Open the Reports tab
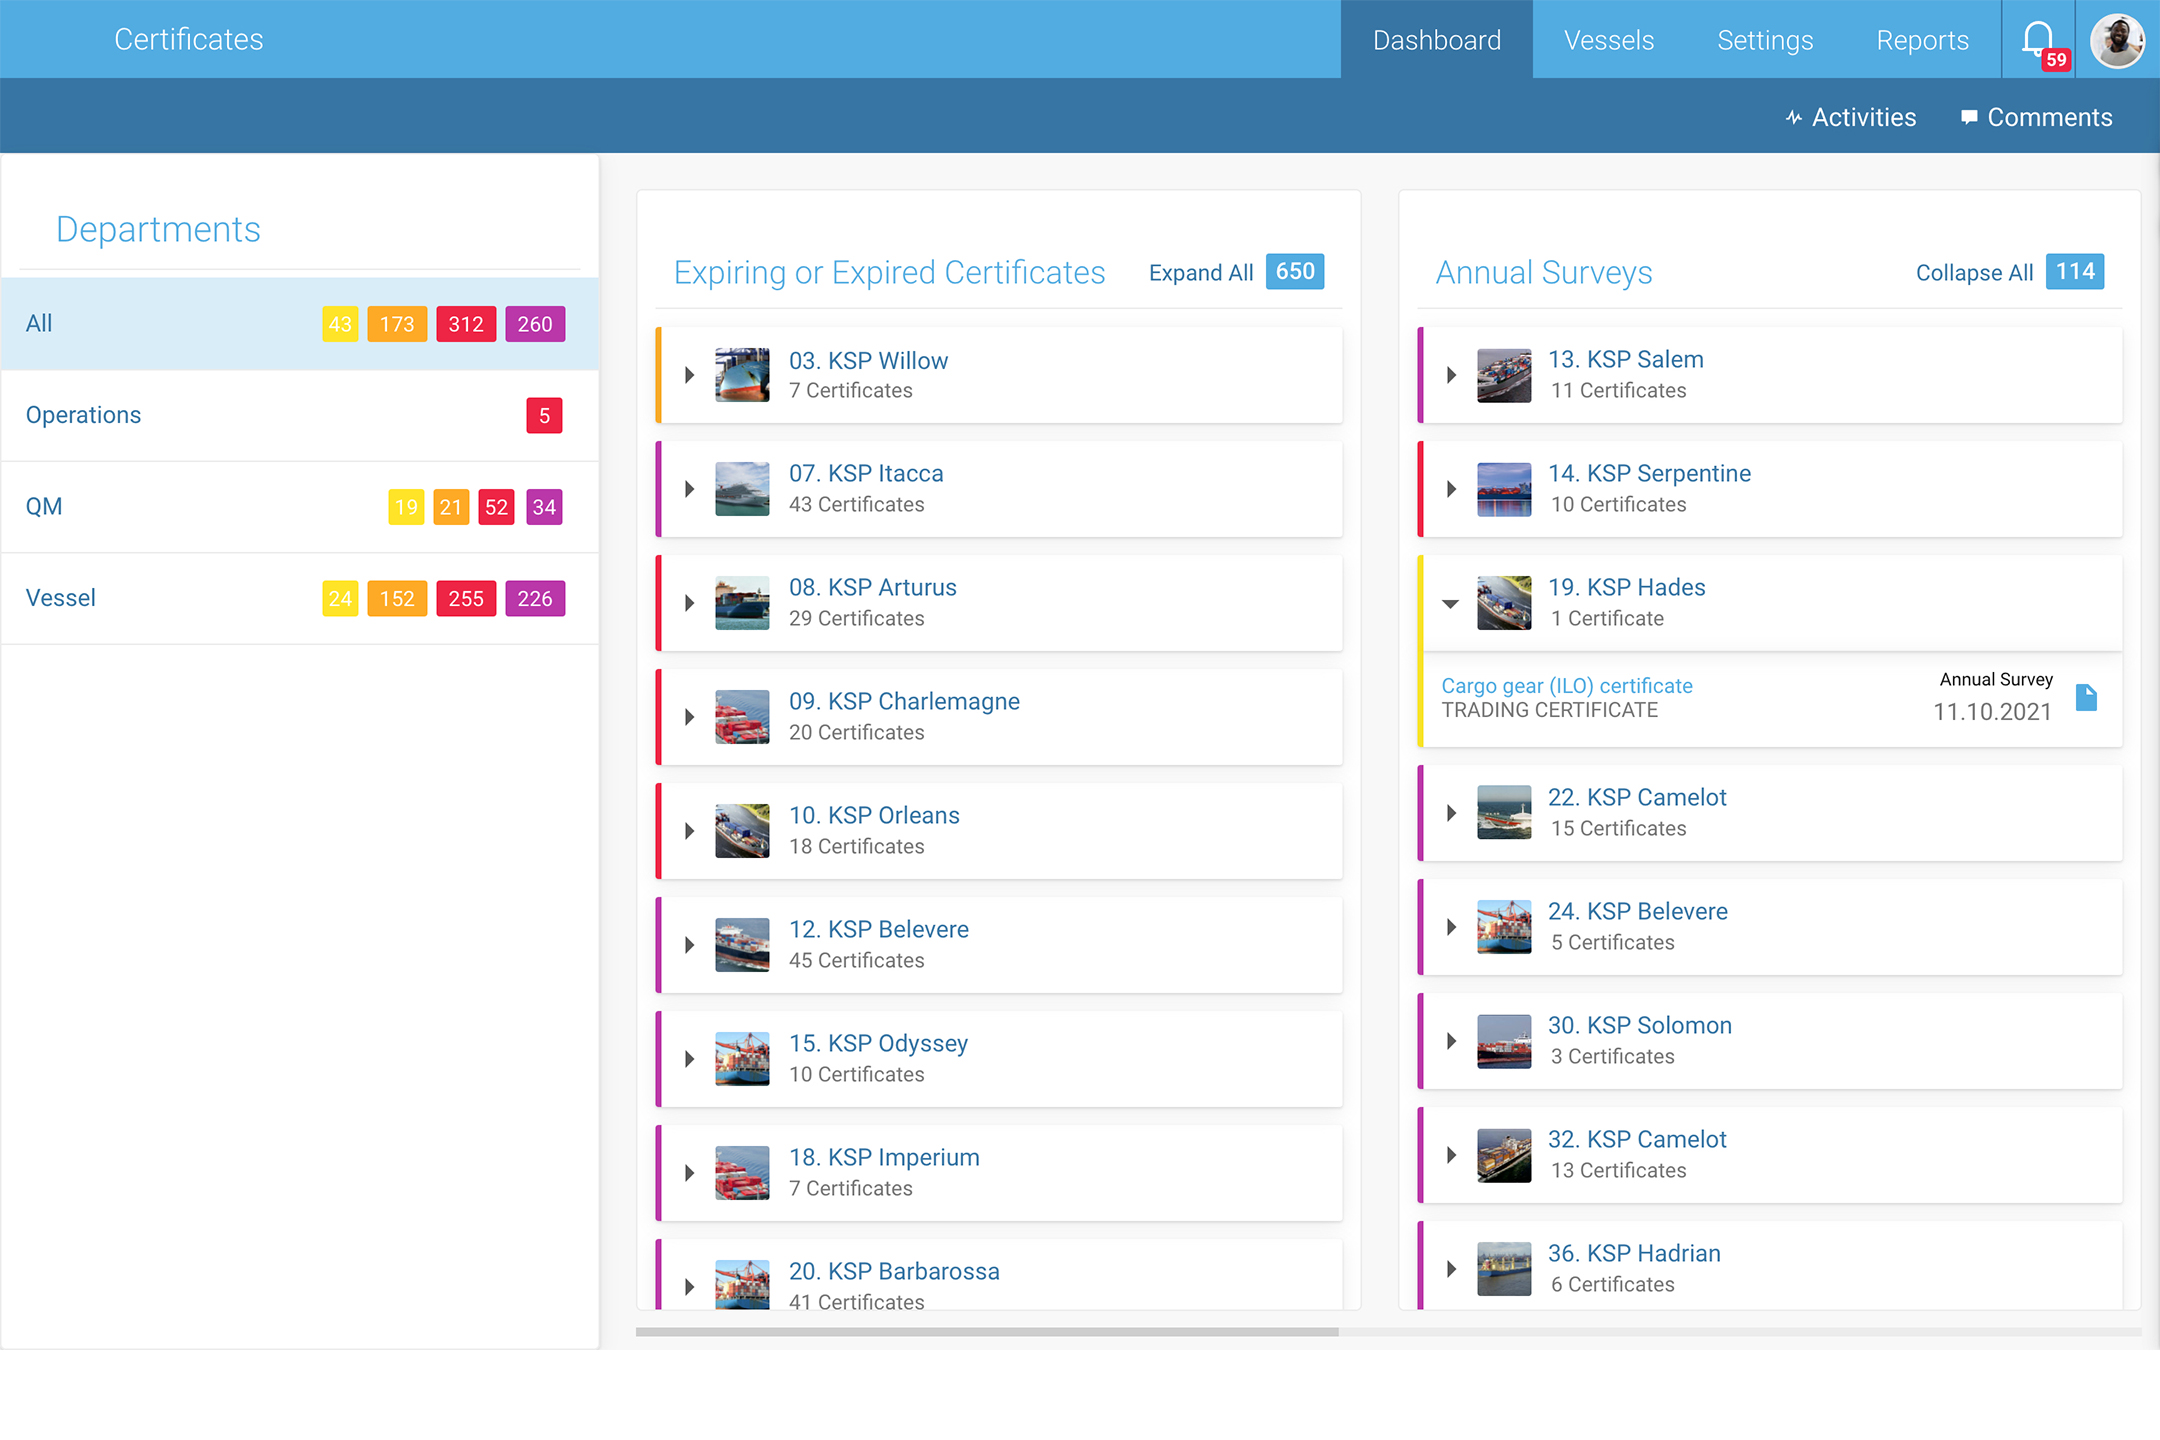 [x=1922, y=40]
